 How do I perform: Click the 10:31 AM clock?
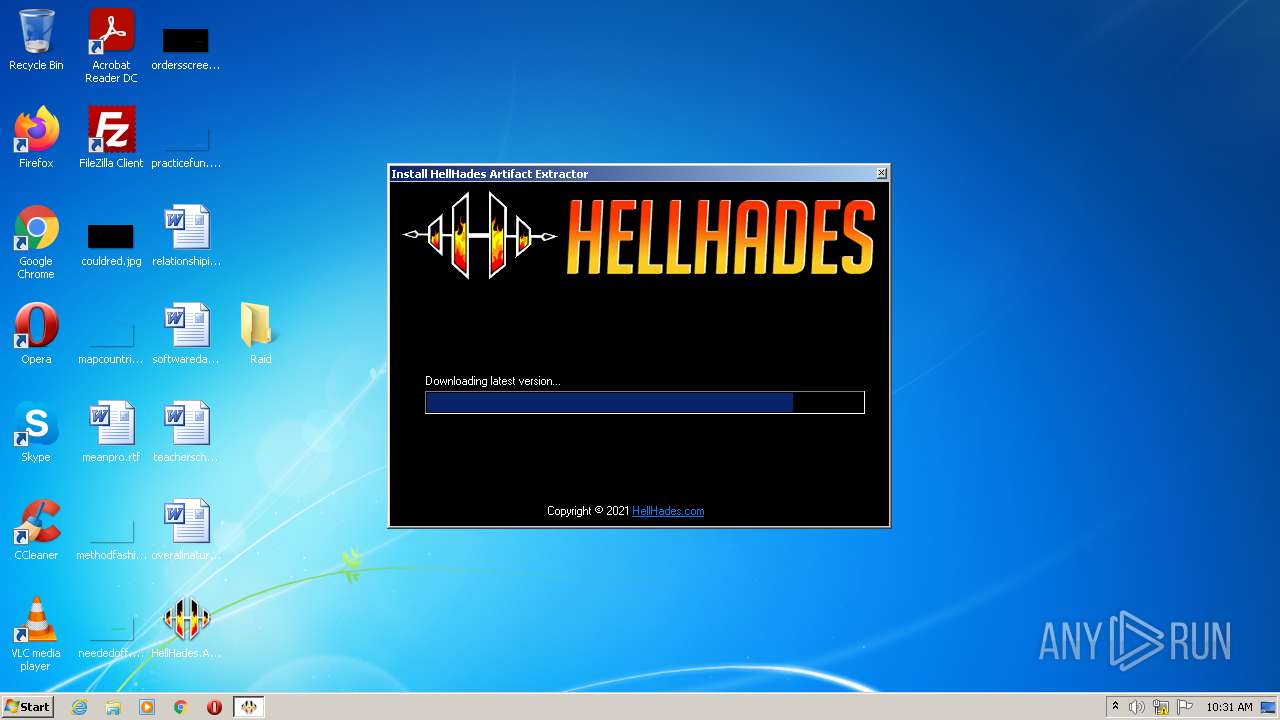pyautogui.click(x=1229, y=707)
